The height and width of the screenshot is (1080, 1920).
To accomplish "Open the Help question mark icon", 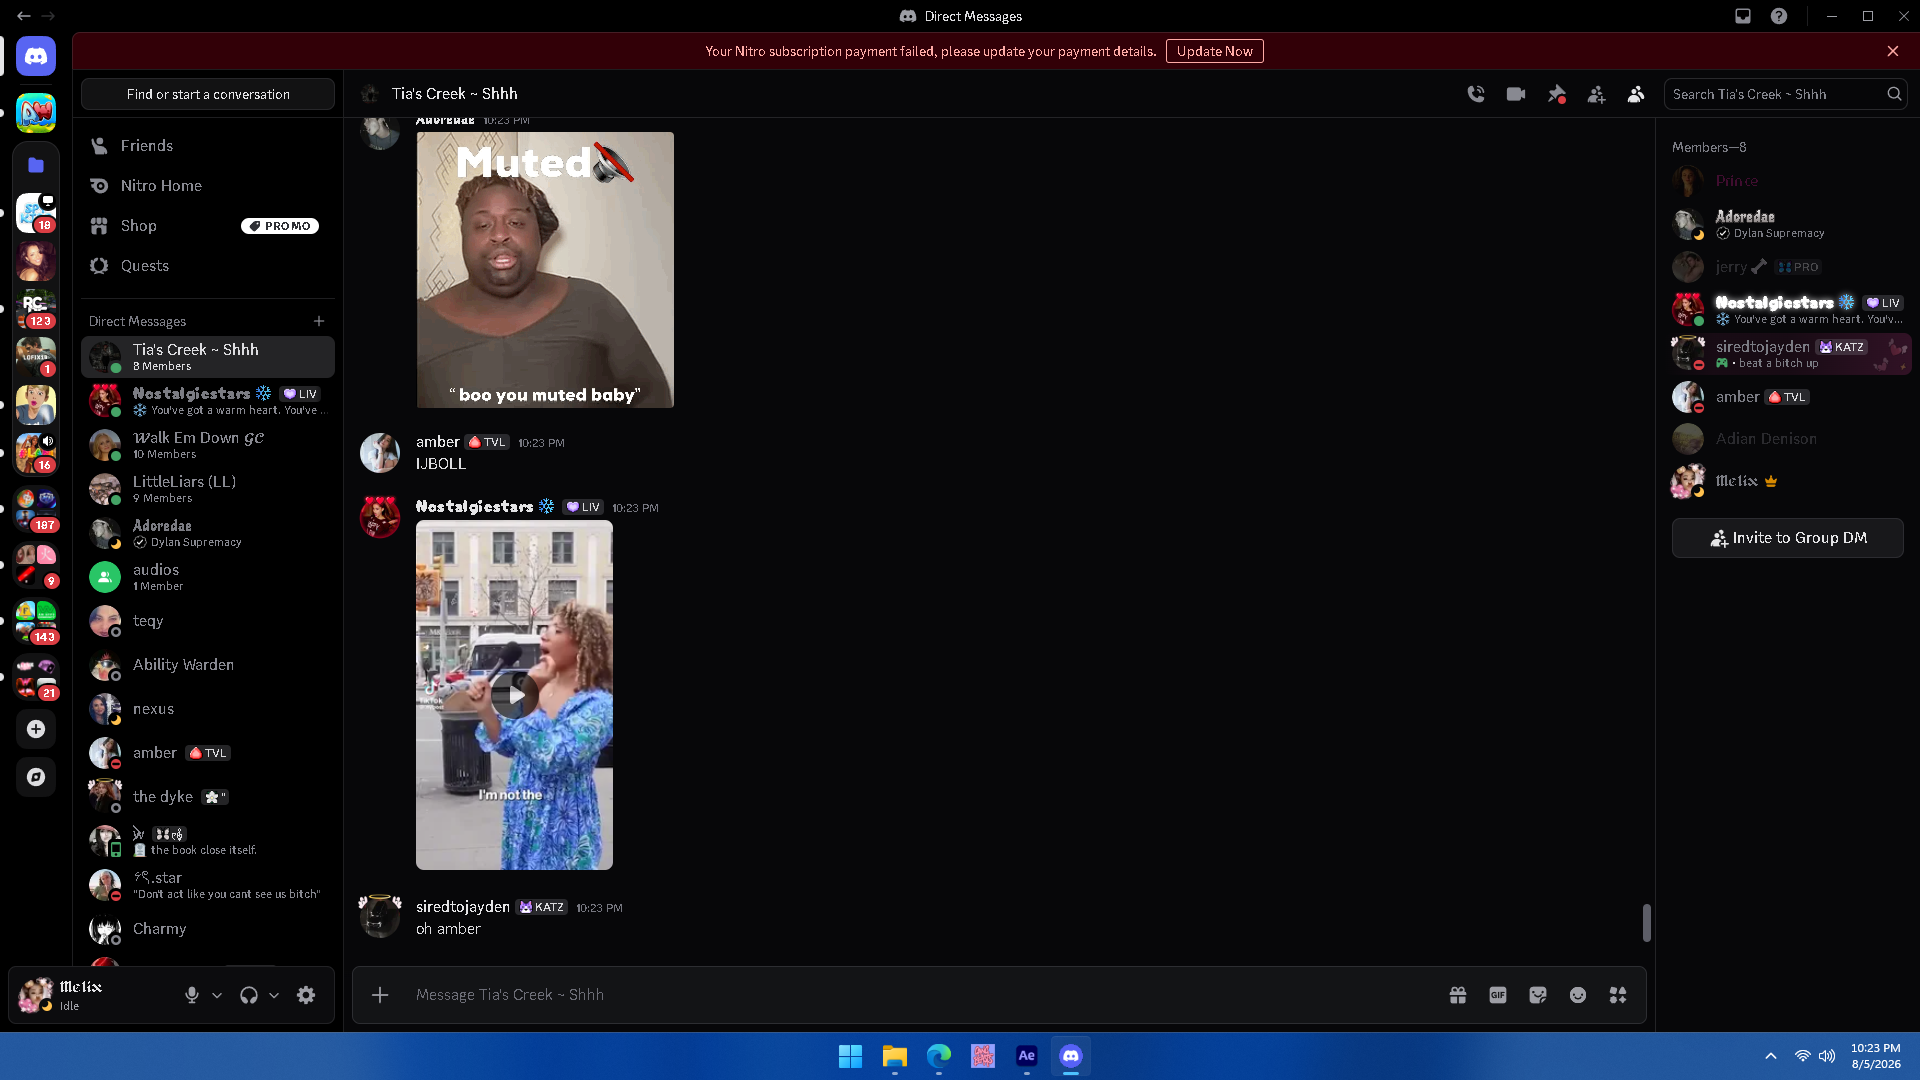I will tap(1779, 16).
